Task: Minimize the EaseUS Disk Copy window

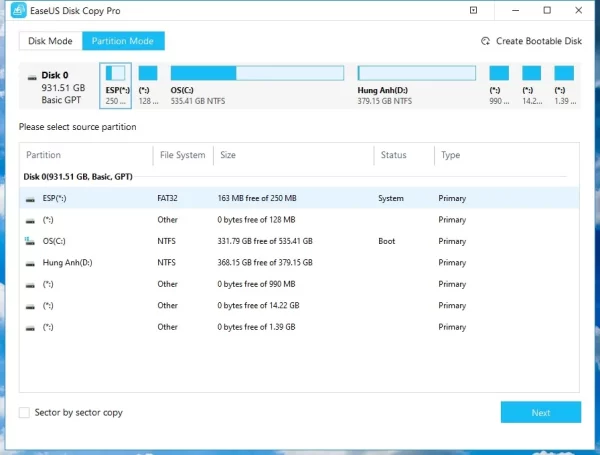Action: point(515,10)
